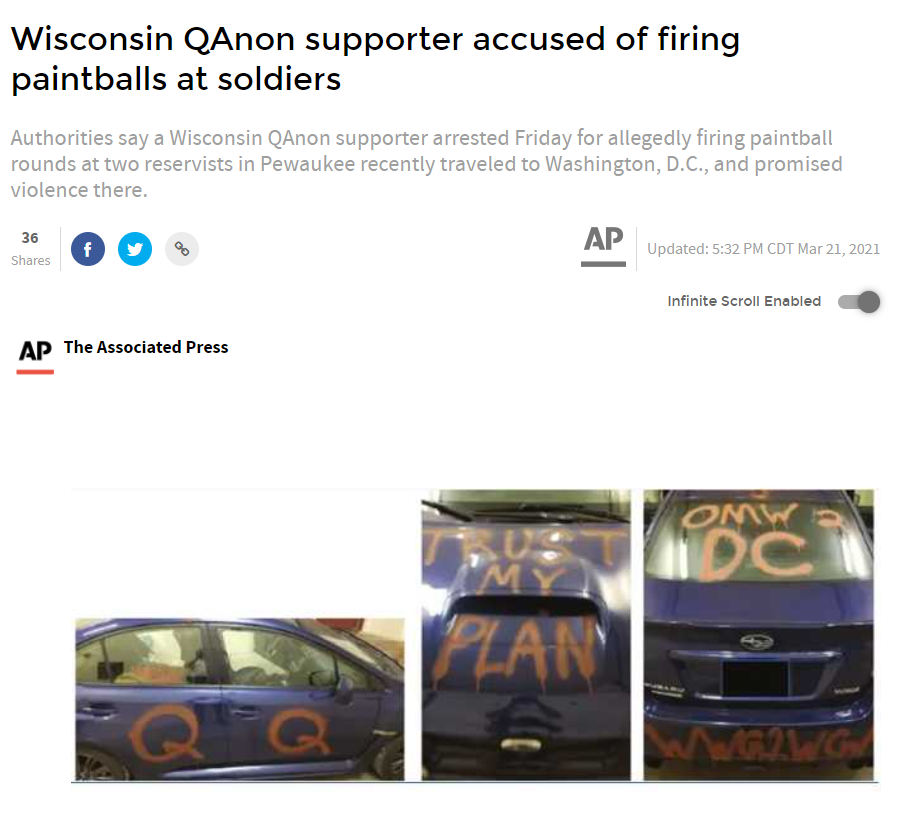This screenshot has width=911, height=822.
Task: Click the article headline about QAnon supporter
Action: click(375, 59)
